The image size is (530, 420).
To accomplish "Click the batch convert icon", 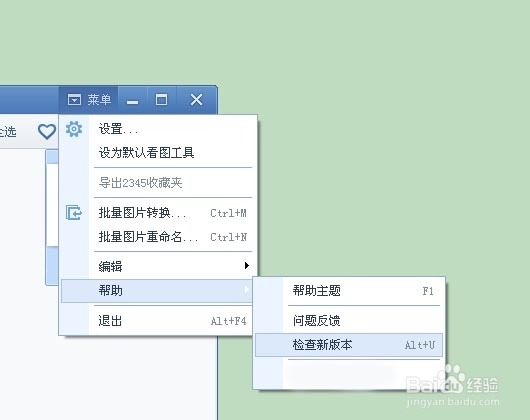I will point(74,213).
